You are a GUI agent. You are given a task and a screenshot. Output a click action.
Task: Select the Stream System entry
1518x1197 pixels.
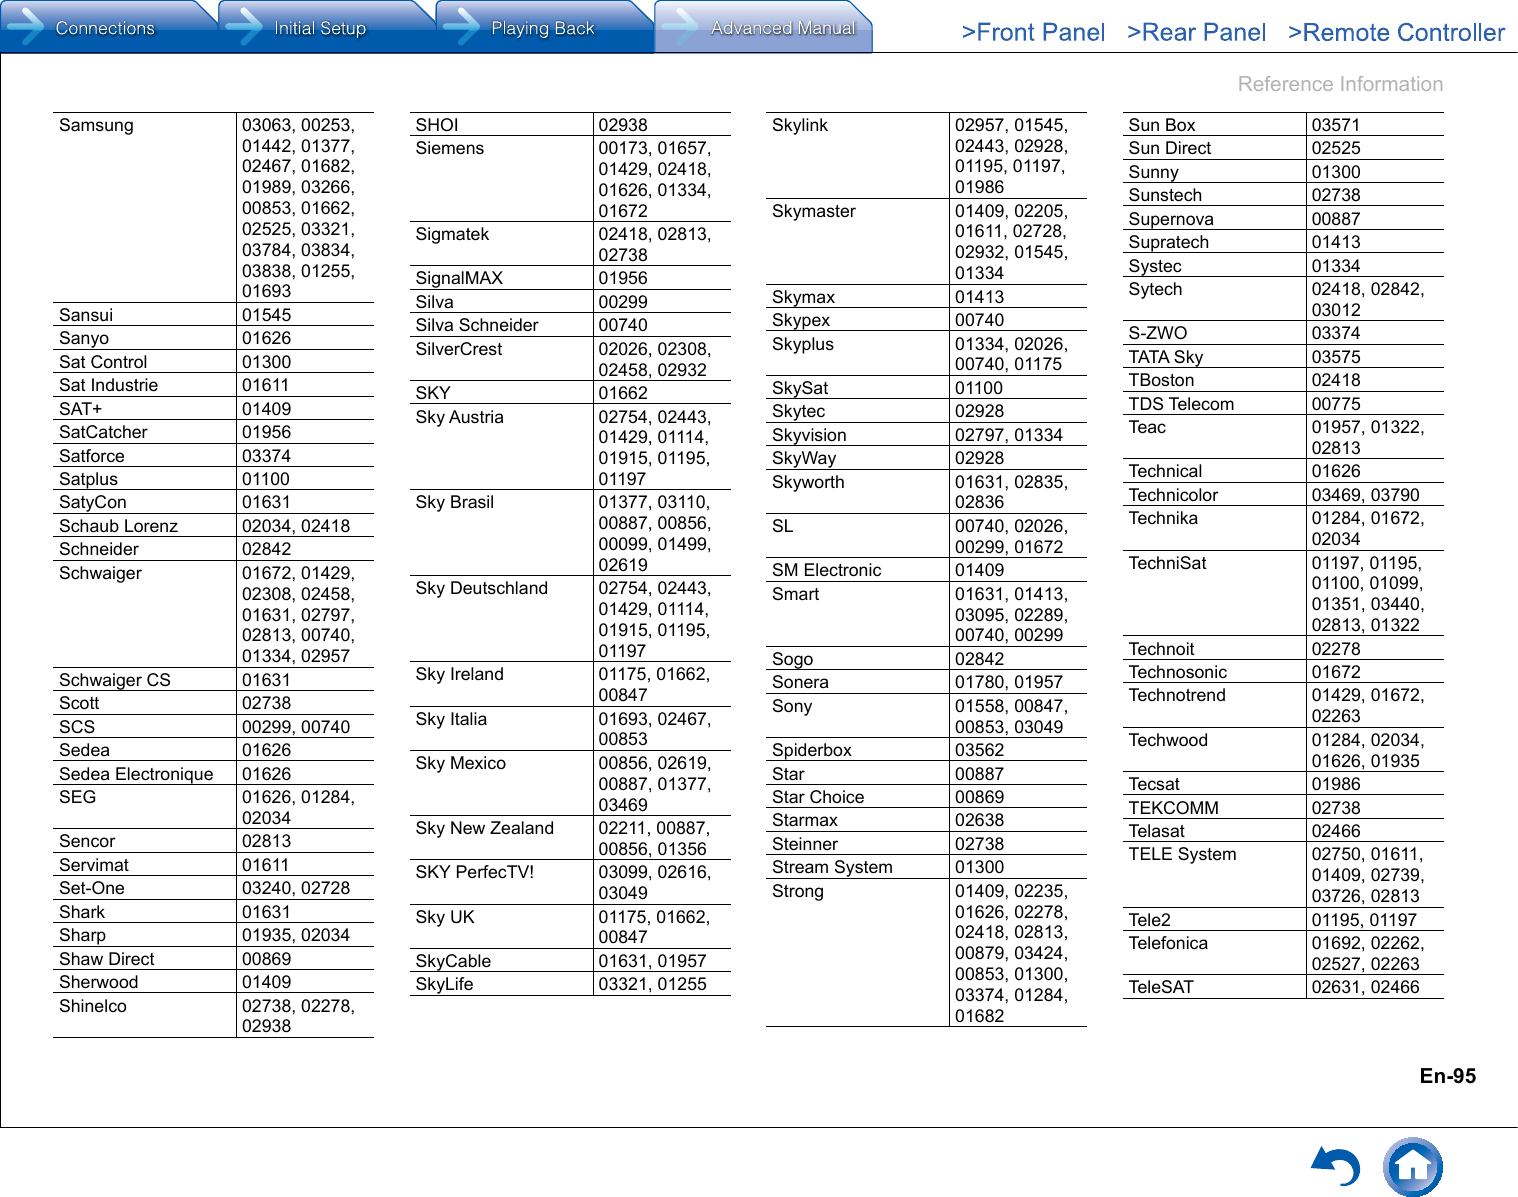(832, 867)
